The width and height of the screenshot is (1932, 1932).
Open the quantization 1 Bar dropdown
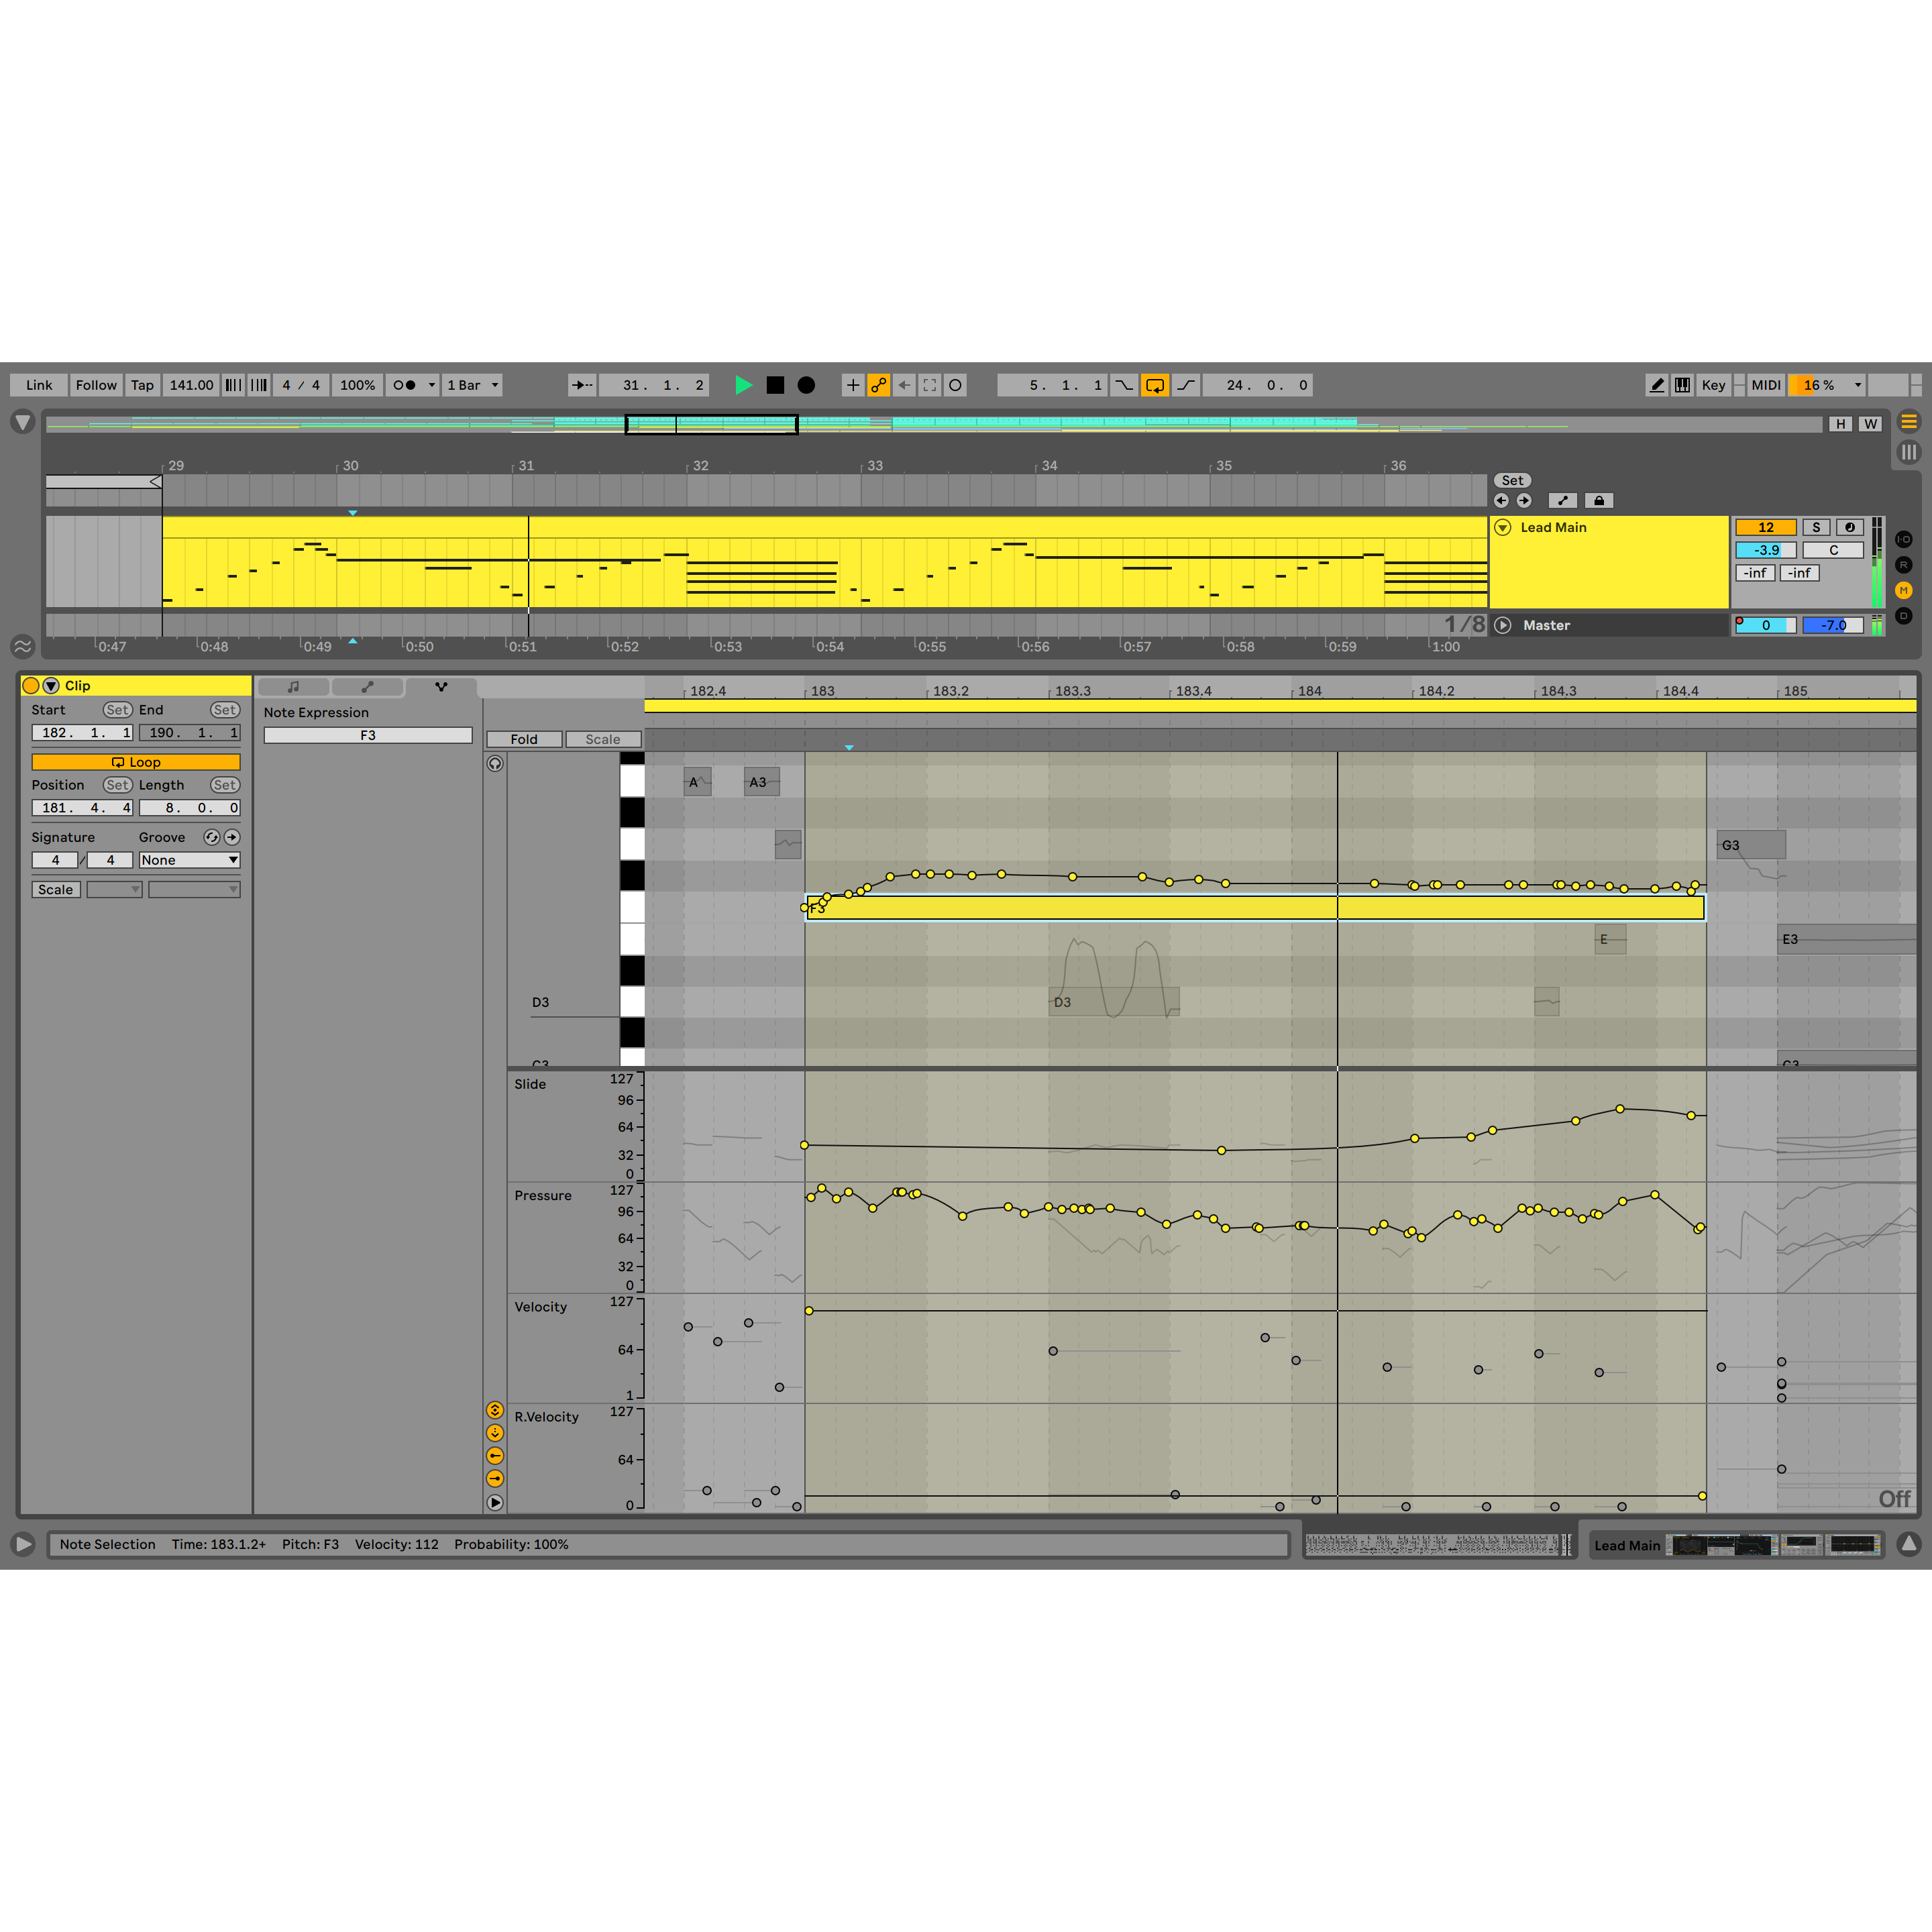tap(473, 385)
